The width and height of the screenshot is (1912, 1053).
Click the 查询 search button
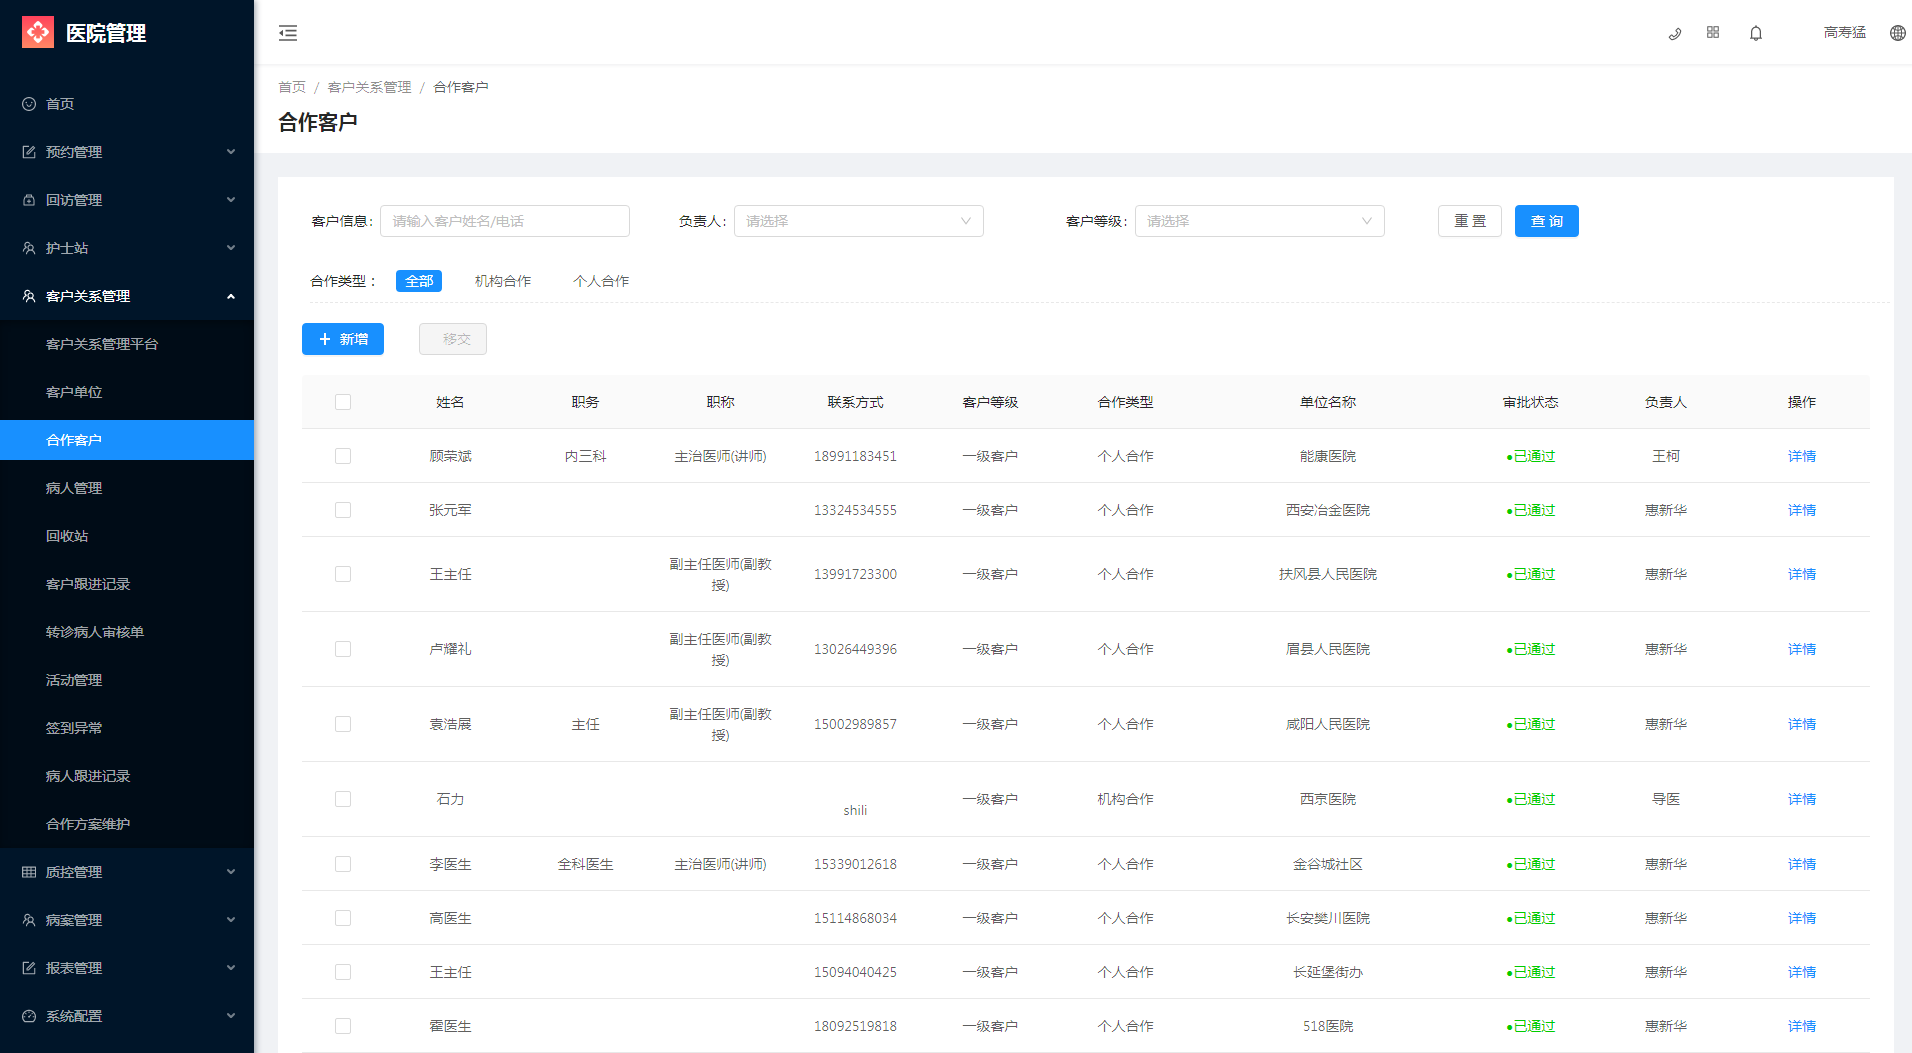click(x=1547, y=221)
